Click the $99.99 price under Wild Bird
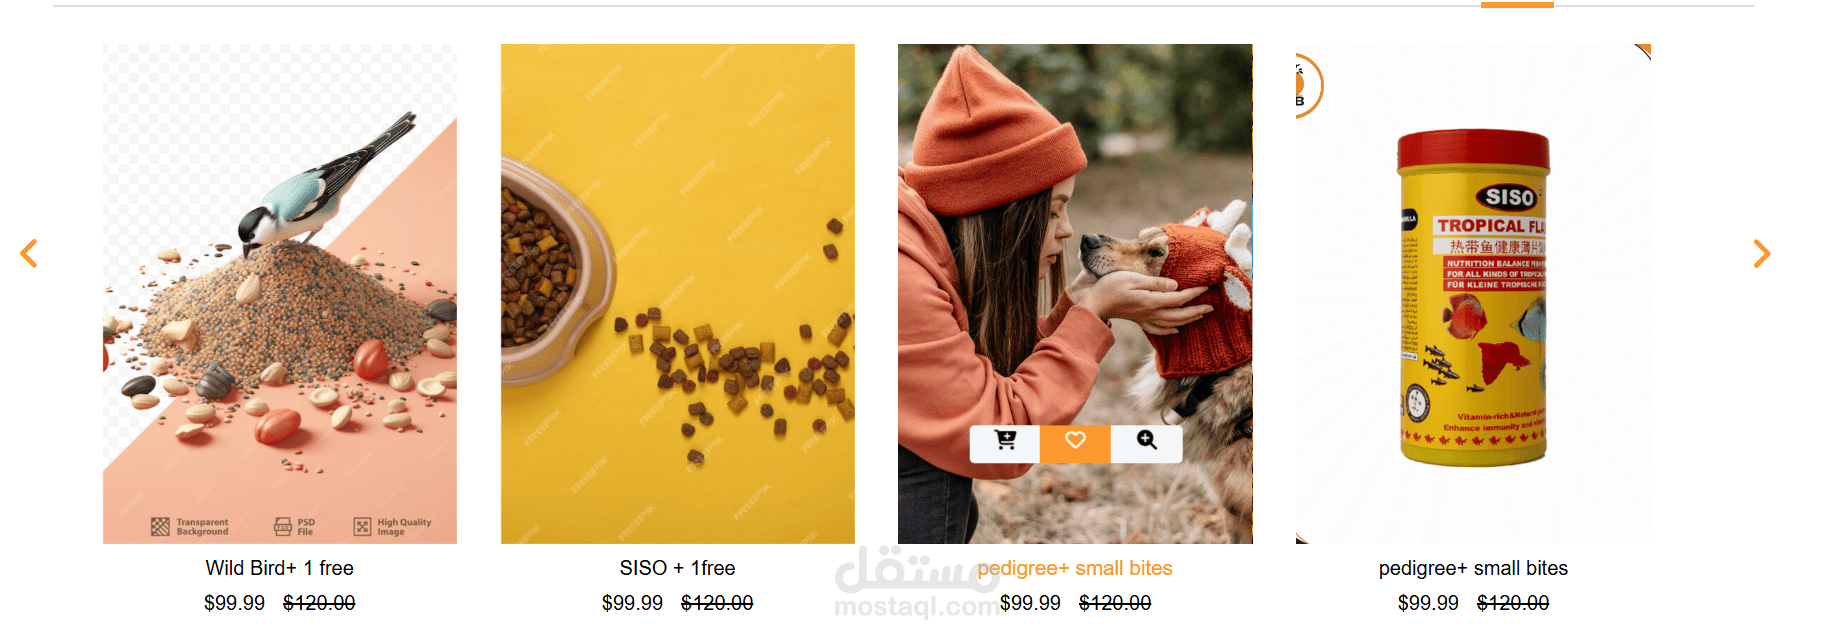This screenshot has height=634, width=1836. [x=234, y=603]
